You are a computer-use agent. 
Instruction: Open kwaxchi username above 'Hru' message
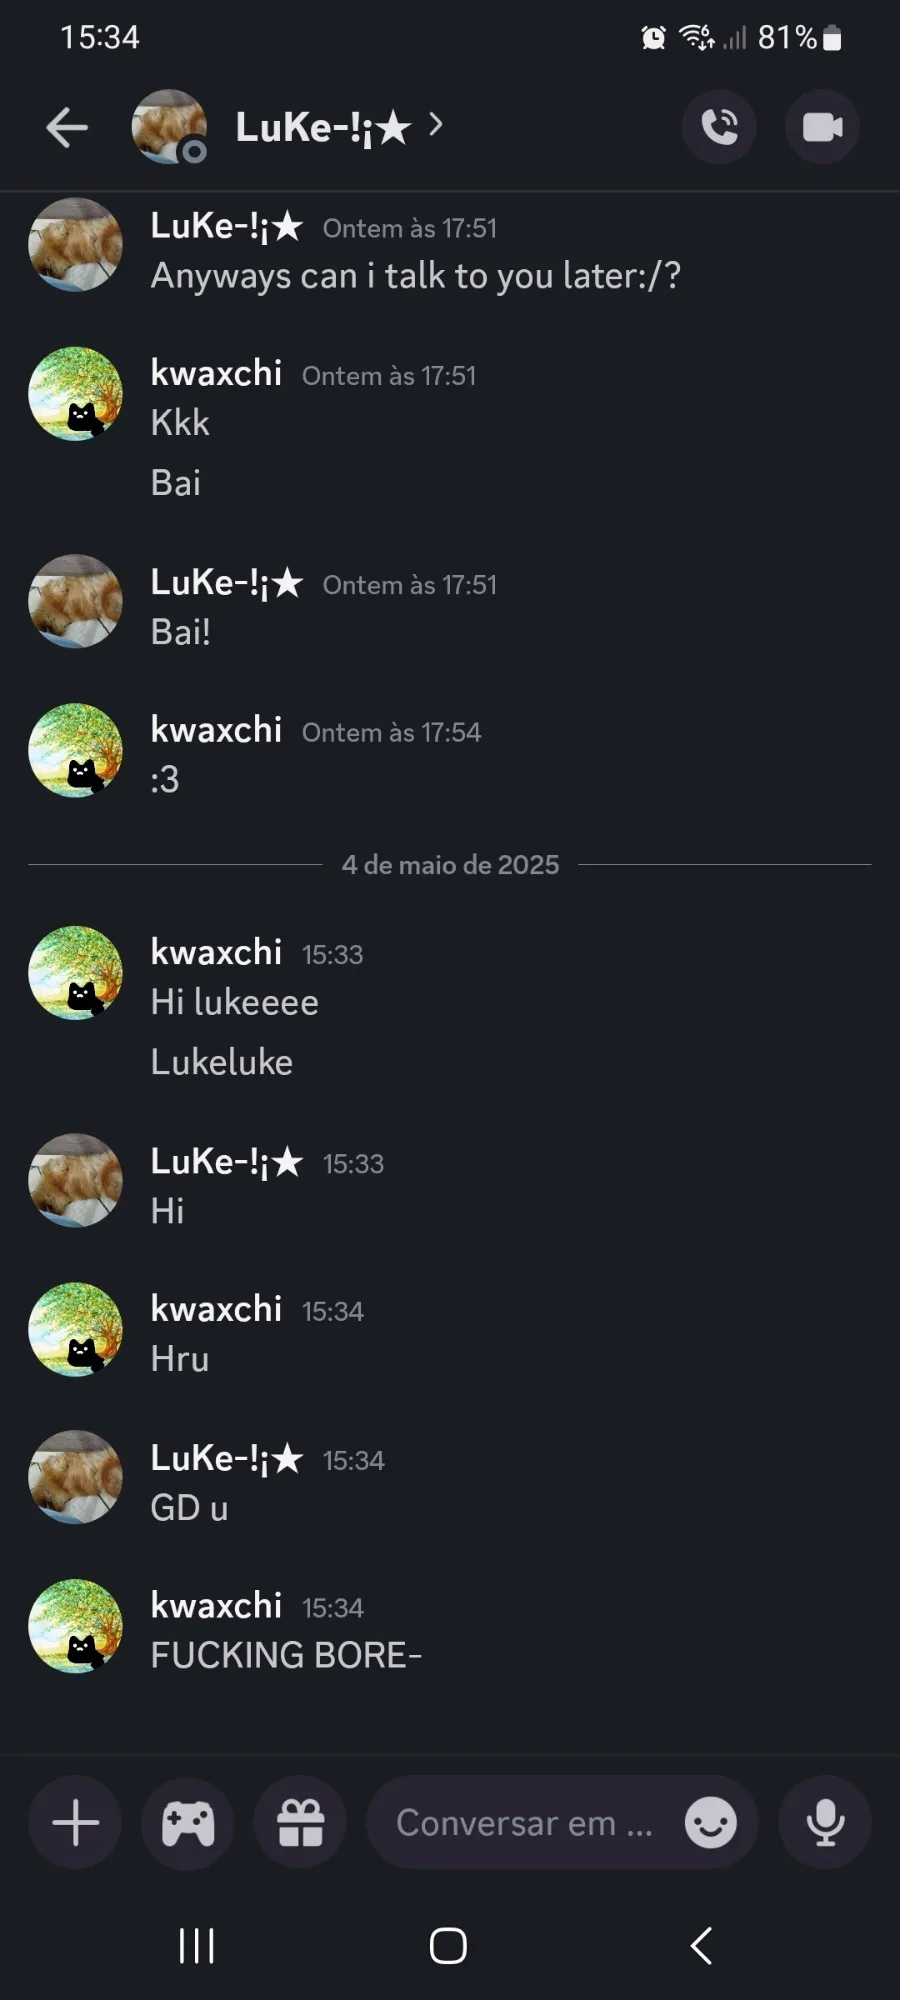pos(216,1309)
